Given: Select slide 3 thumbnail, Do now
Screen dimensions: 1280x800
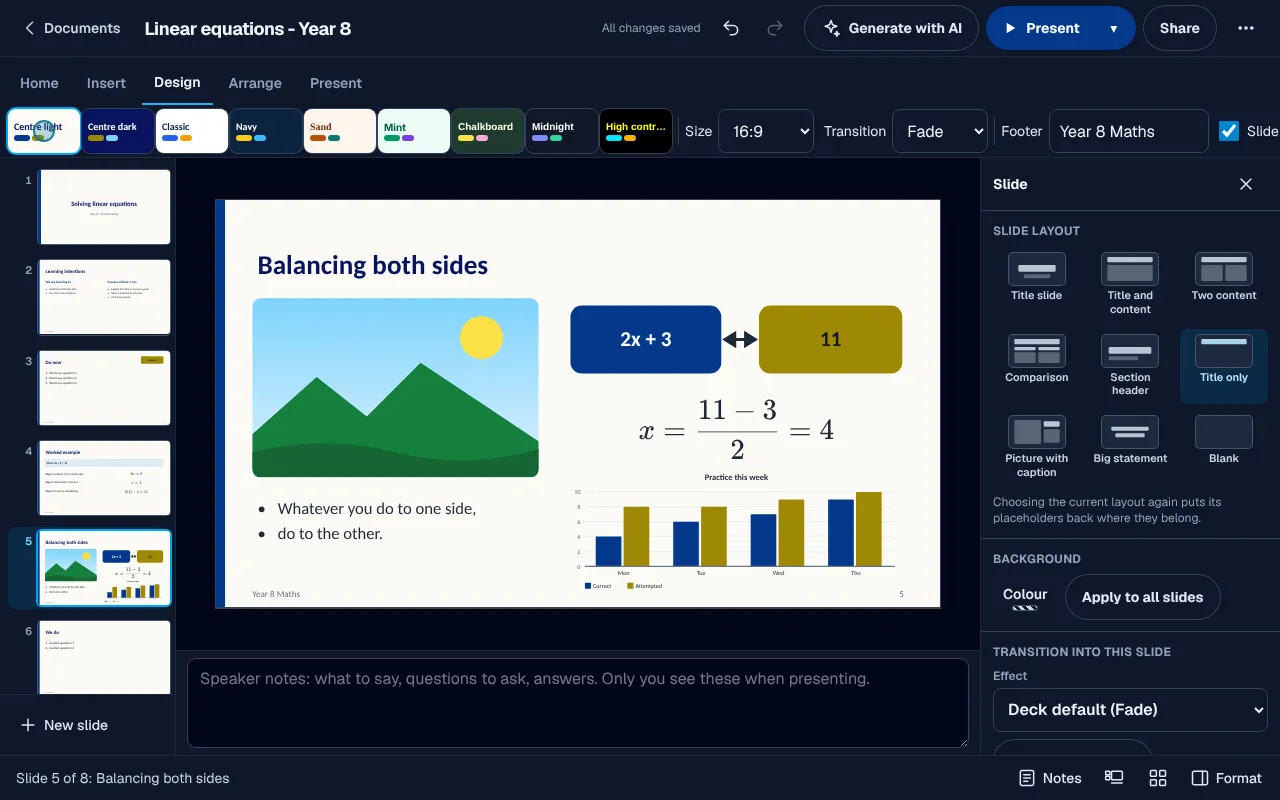Looking at the screenshot, I should pyautogui.click(x=105, y=388).
